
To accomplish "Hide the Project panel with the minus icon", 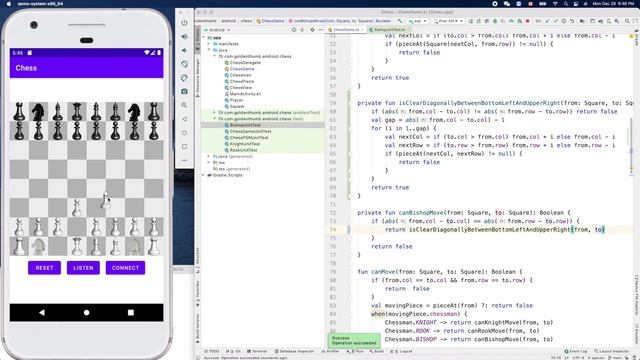I will (x=321, y=30).
